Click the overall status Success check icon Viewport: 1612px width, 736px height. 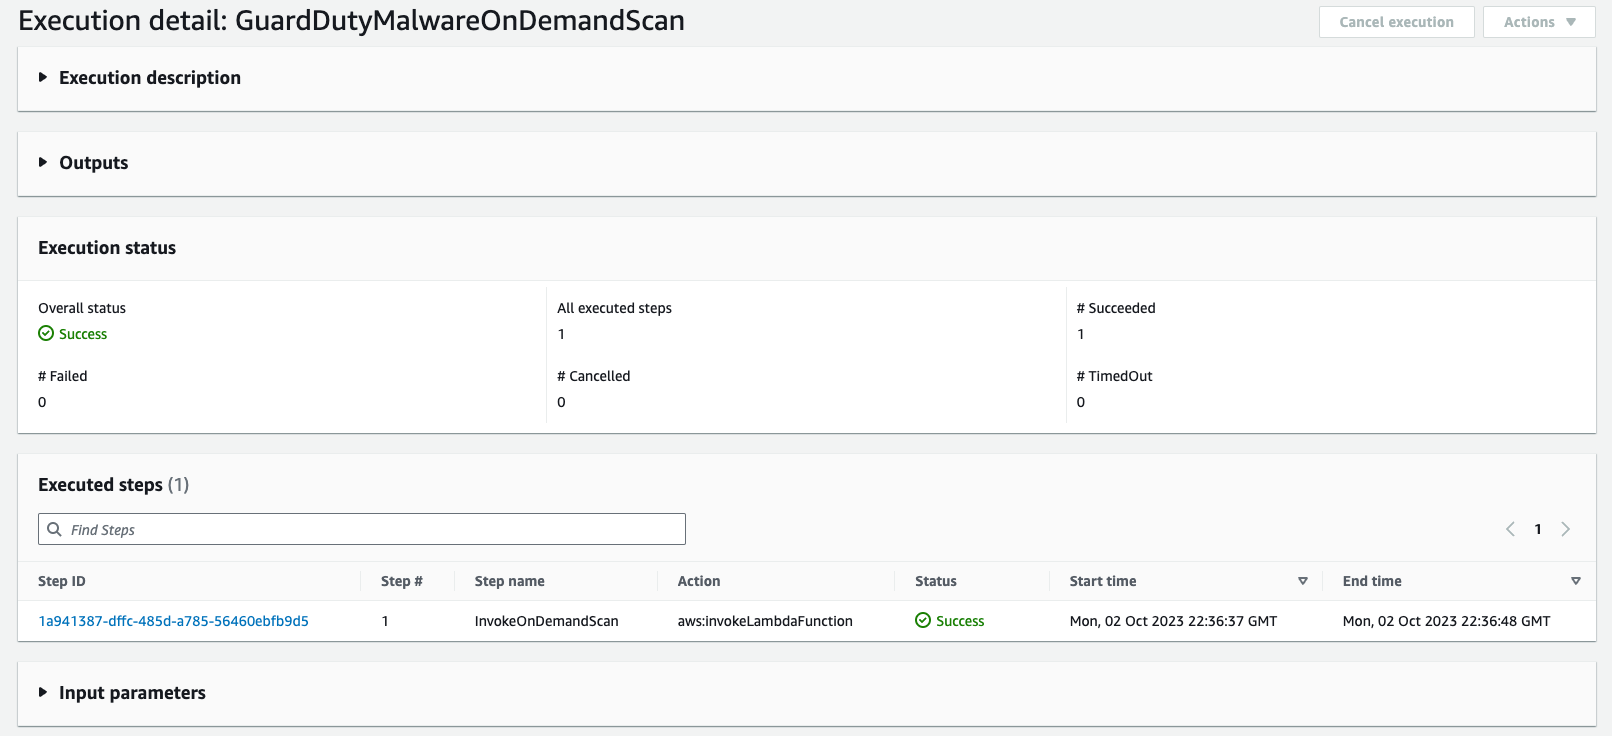pos(46,334)
